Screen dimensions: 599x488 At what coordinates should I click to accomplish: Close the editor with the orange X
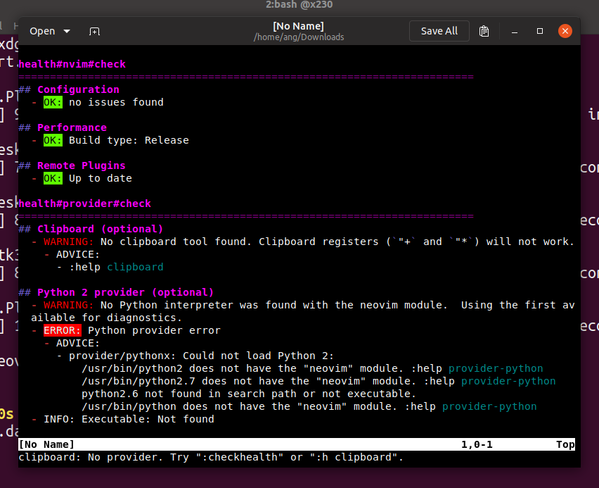coord(565,31)
